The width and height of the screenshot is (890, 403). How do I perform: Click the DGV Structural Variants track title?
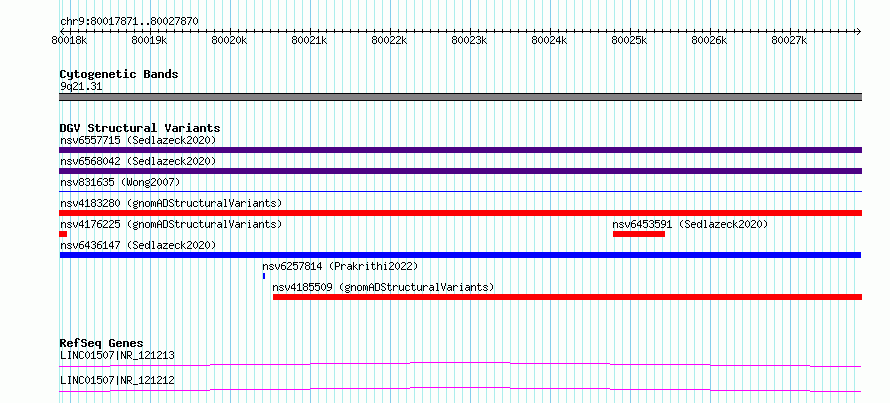click(x=140, y=128)
